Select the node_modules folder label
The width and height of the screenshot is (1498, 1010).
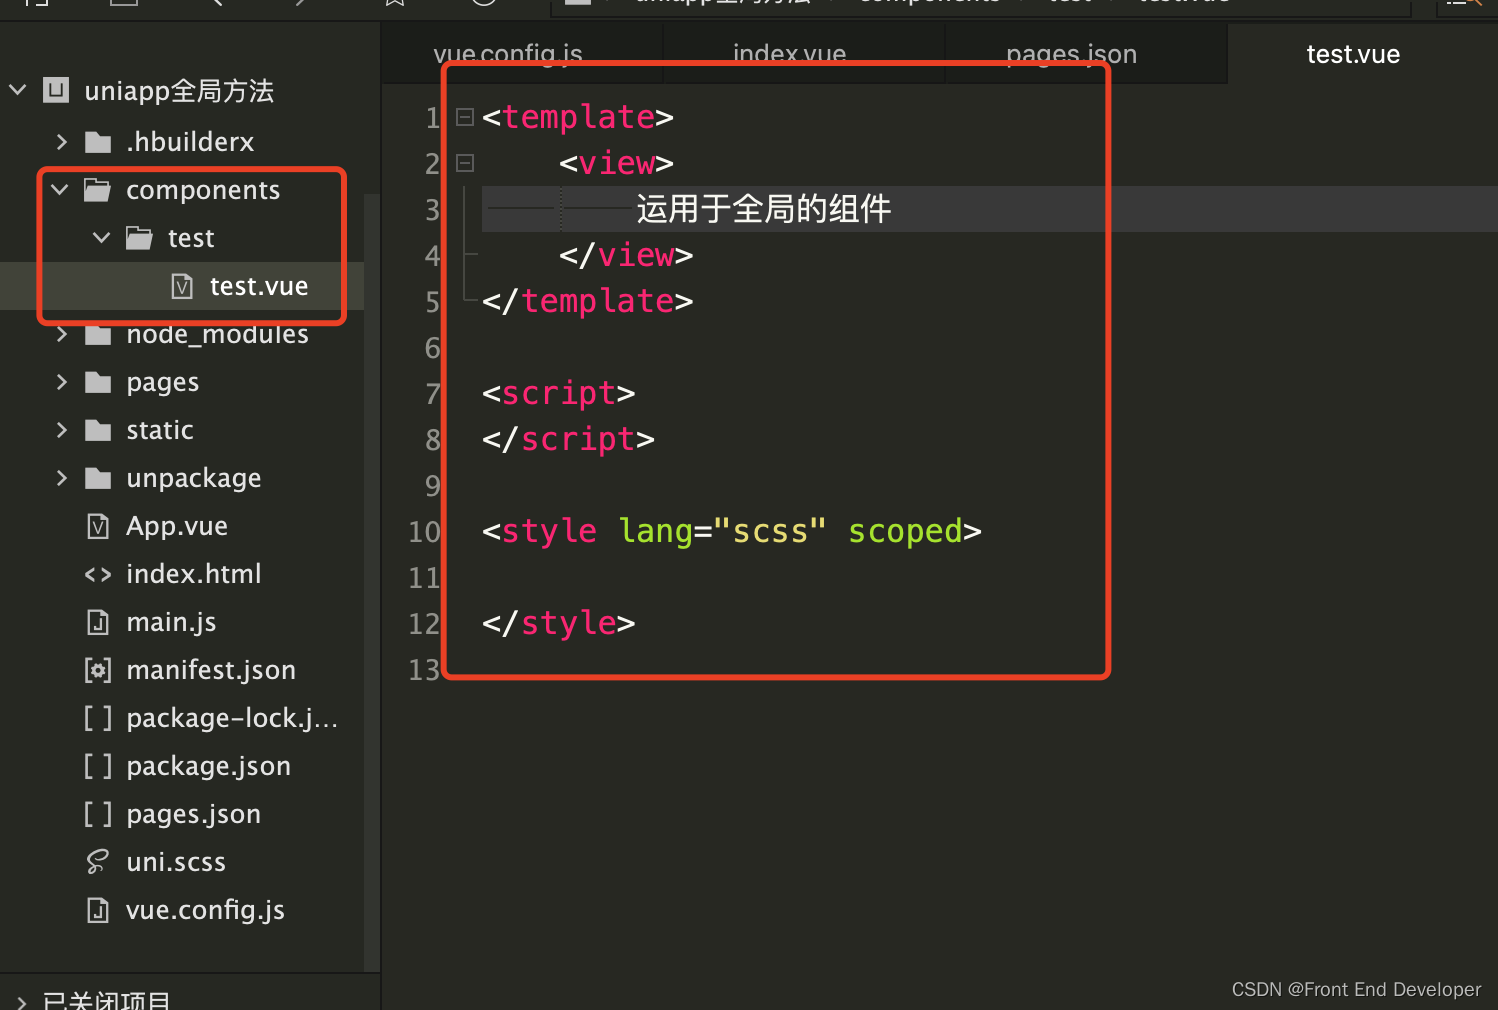point(217,334)
